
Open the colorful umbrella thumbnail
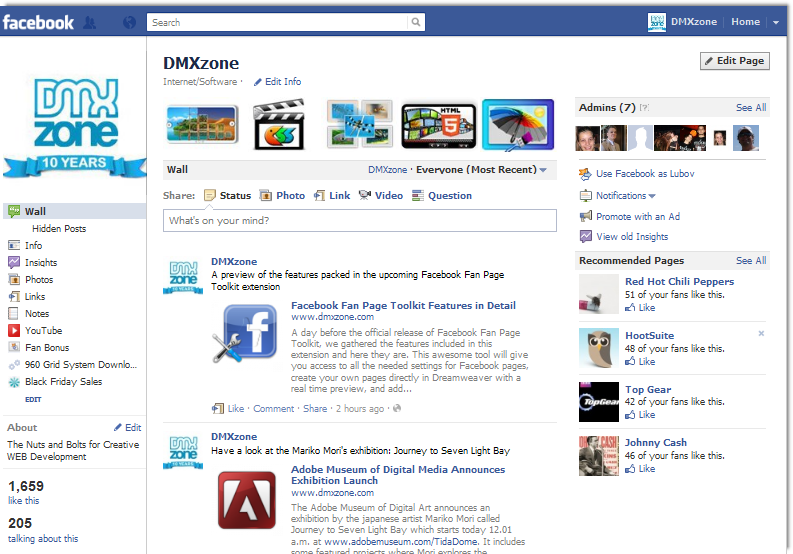pyautogui.click(x=518, y=125)
